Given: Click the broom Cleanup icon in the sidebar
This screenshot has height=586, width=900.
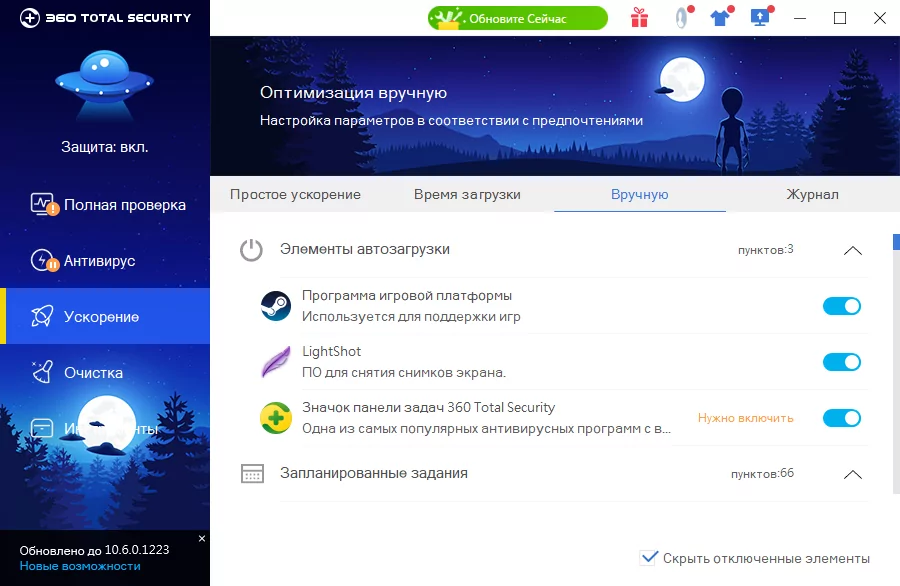Looking at the screenshot, I should point(42,372).
